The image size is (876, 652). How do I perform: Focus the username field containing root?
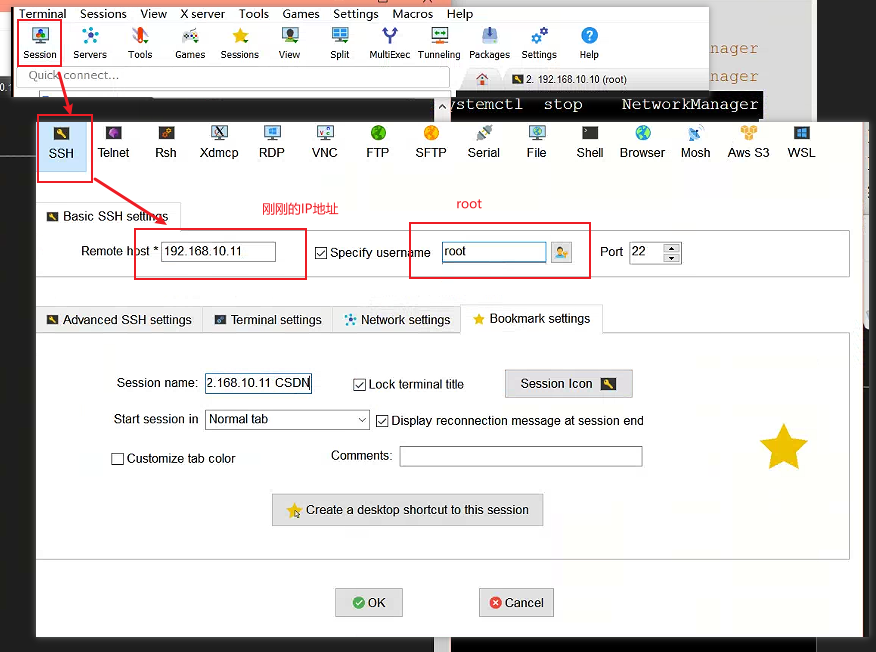pos(494,252)
